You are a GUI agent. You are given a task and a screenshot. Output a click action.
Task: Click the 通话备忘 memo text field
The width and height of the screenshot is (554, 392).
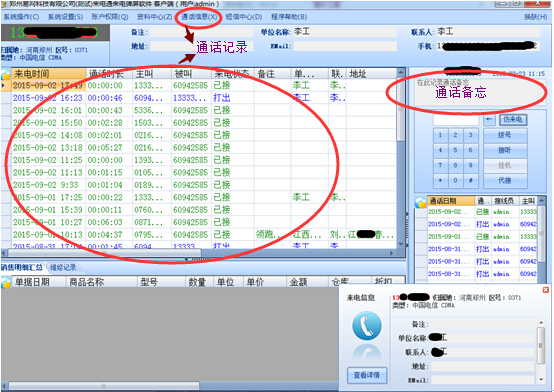pyautogui.click(x=479, y=92)
